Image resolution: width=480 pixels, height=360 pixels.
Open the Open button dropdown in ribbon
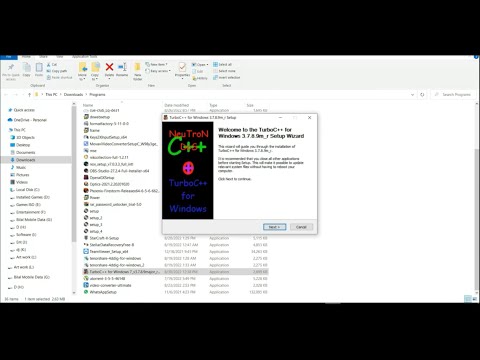200,64
